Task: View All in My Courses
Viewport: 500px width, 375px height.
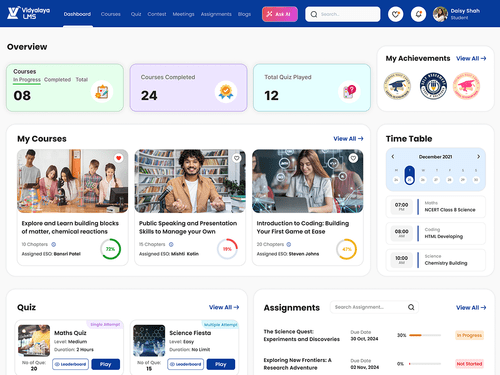Action: [x=348, y=139]
